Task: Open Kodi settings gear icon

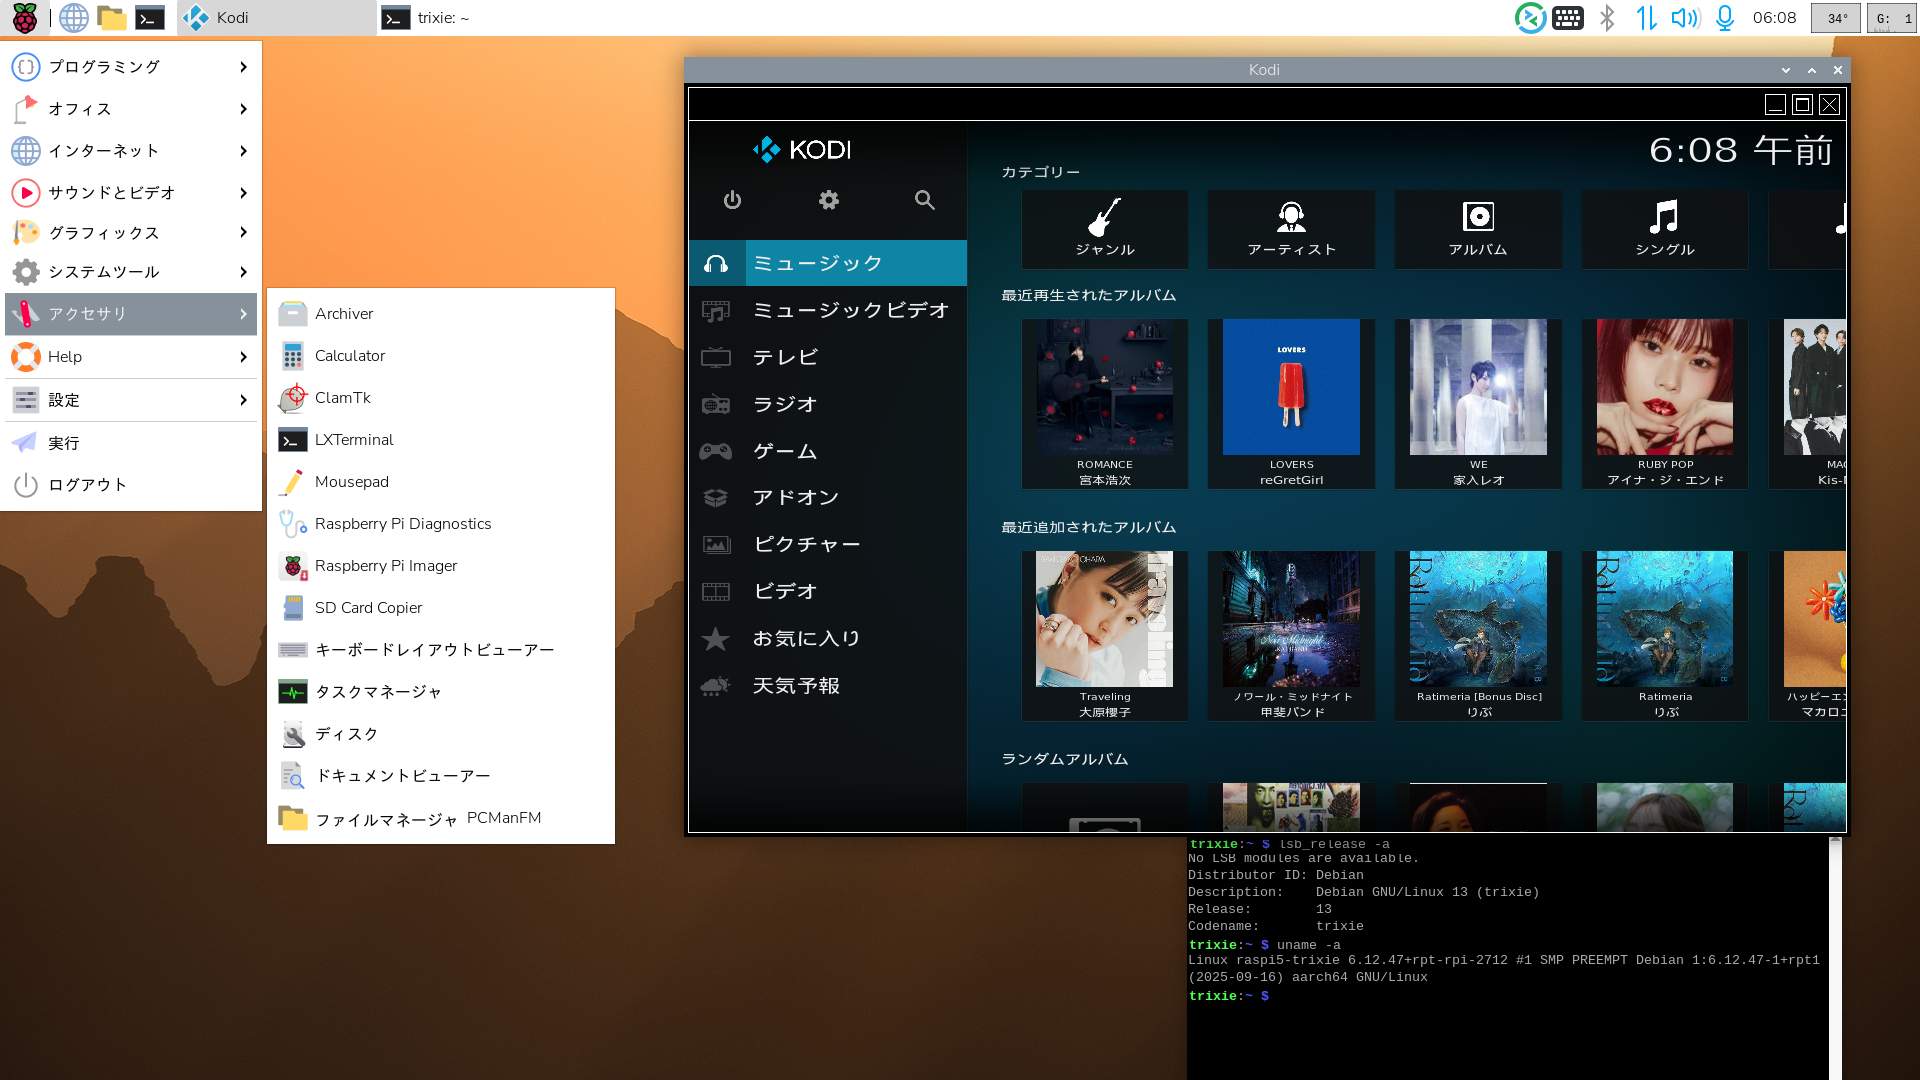Action: click(x=828, y=200)
